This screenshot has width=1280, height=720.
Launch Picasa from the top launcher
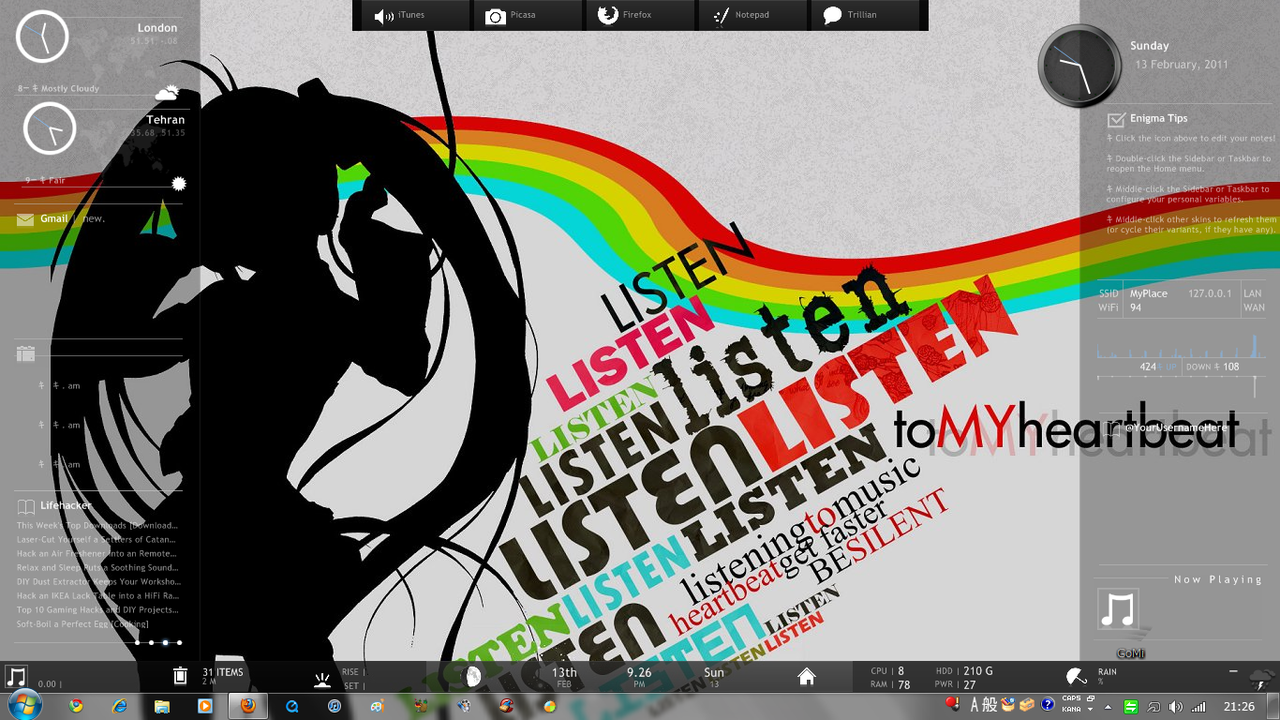(x=510, y=16)
